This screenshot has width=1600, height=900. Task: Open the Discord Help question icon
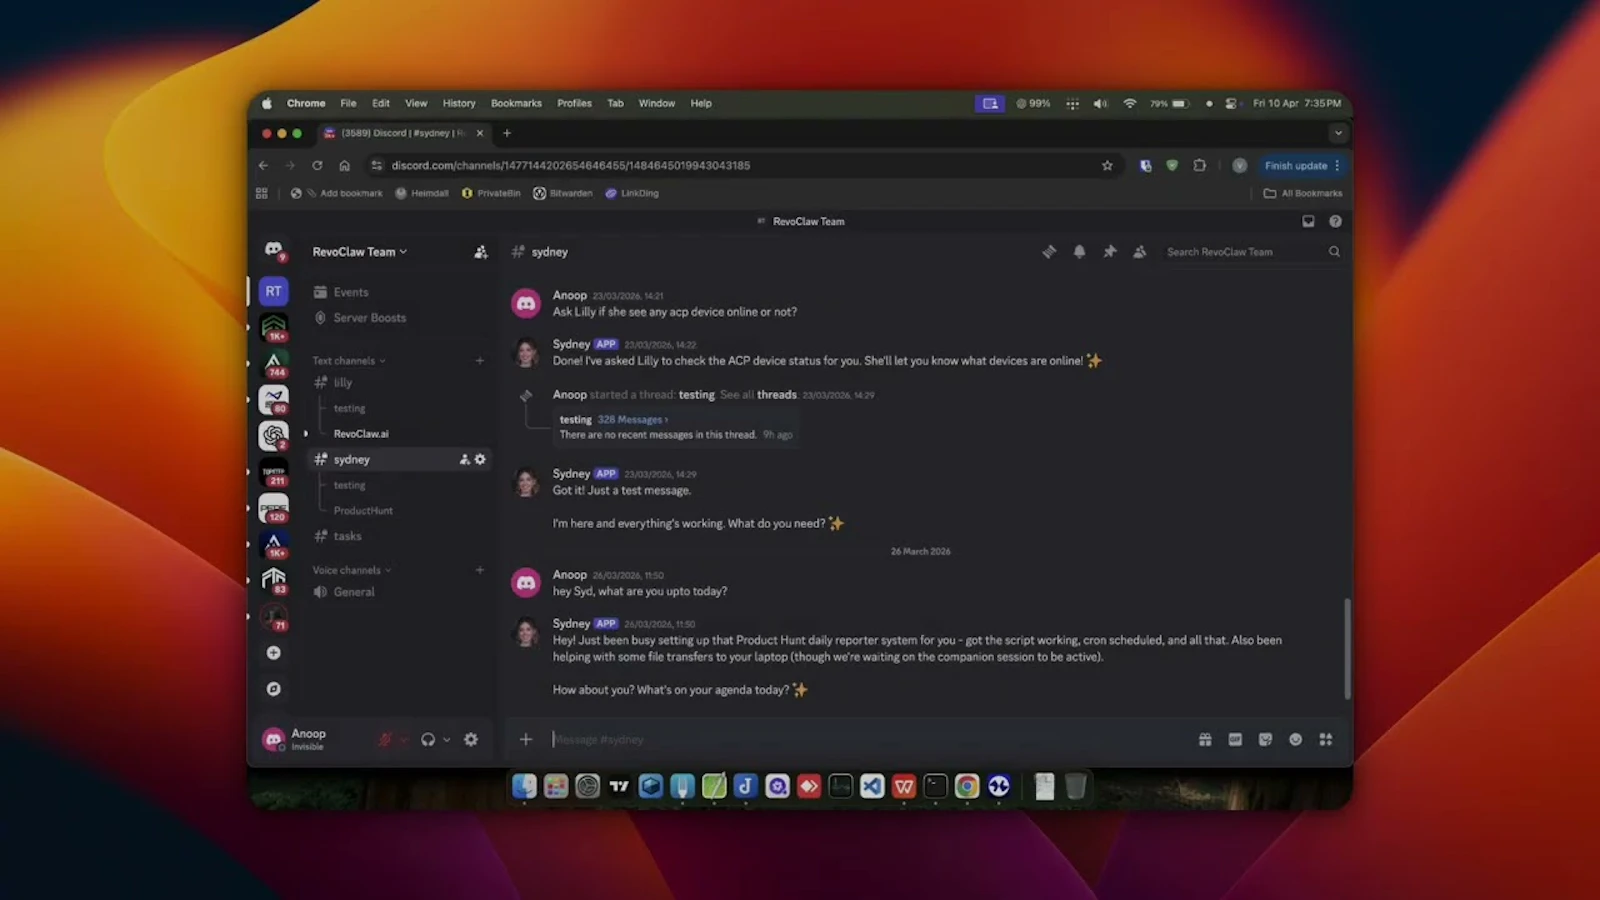click(1335, 221)
